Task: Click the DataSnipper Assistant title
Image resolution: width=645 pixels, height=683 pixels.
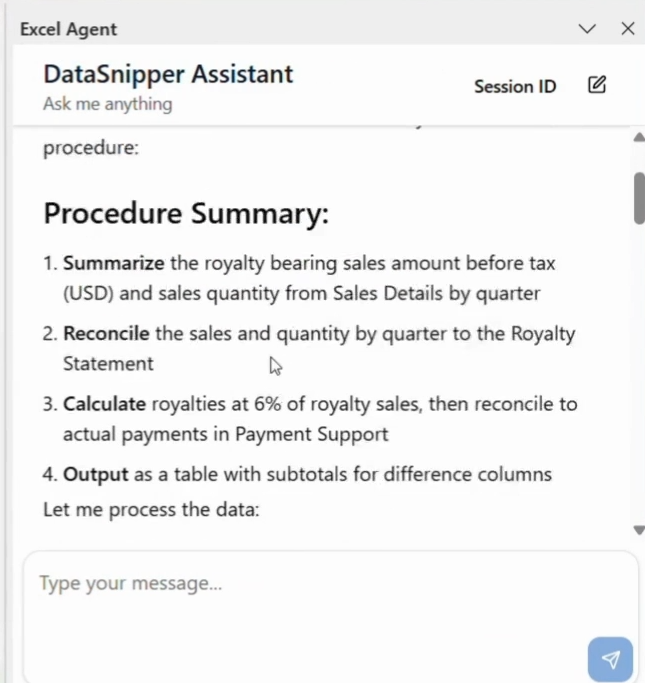Action: tap(168, 73)
